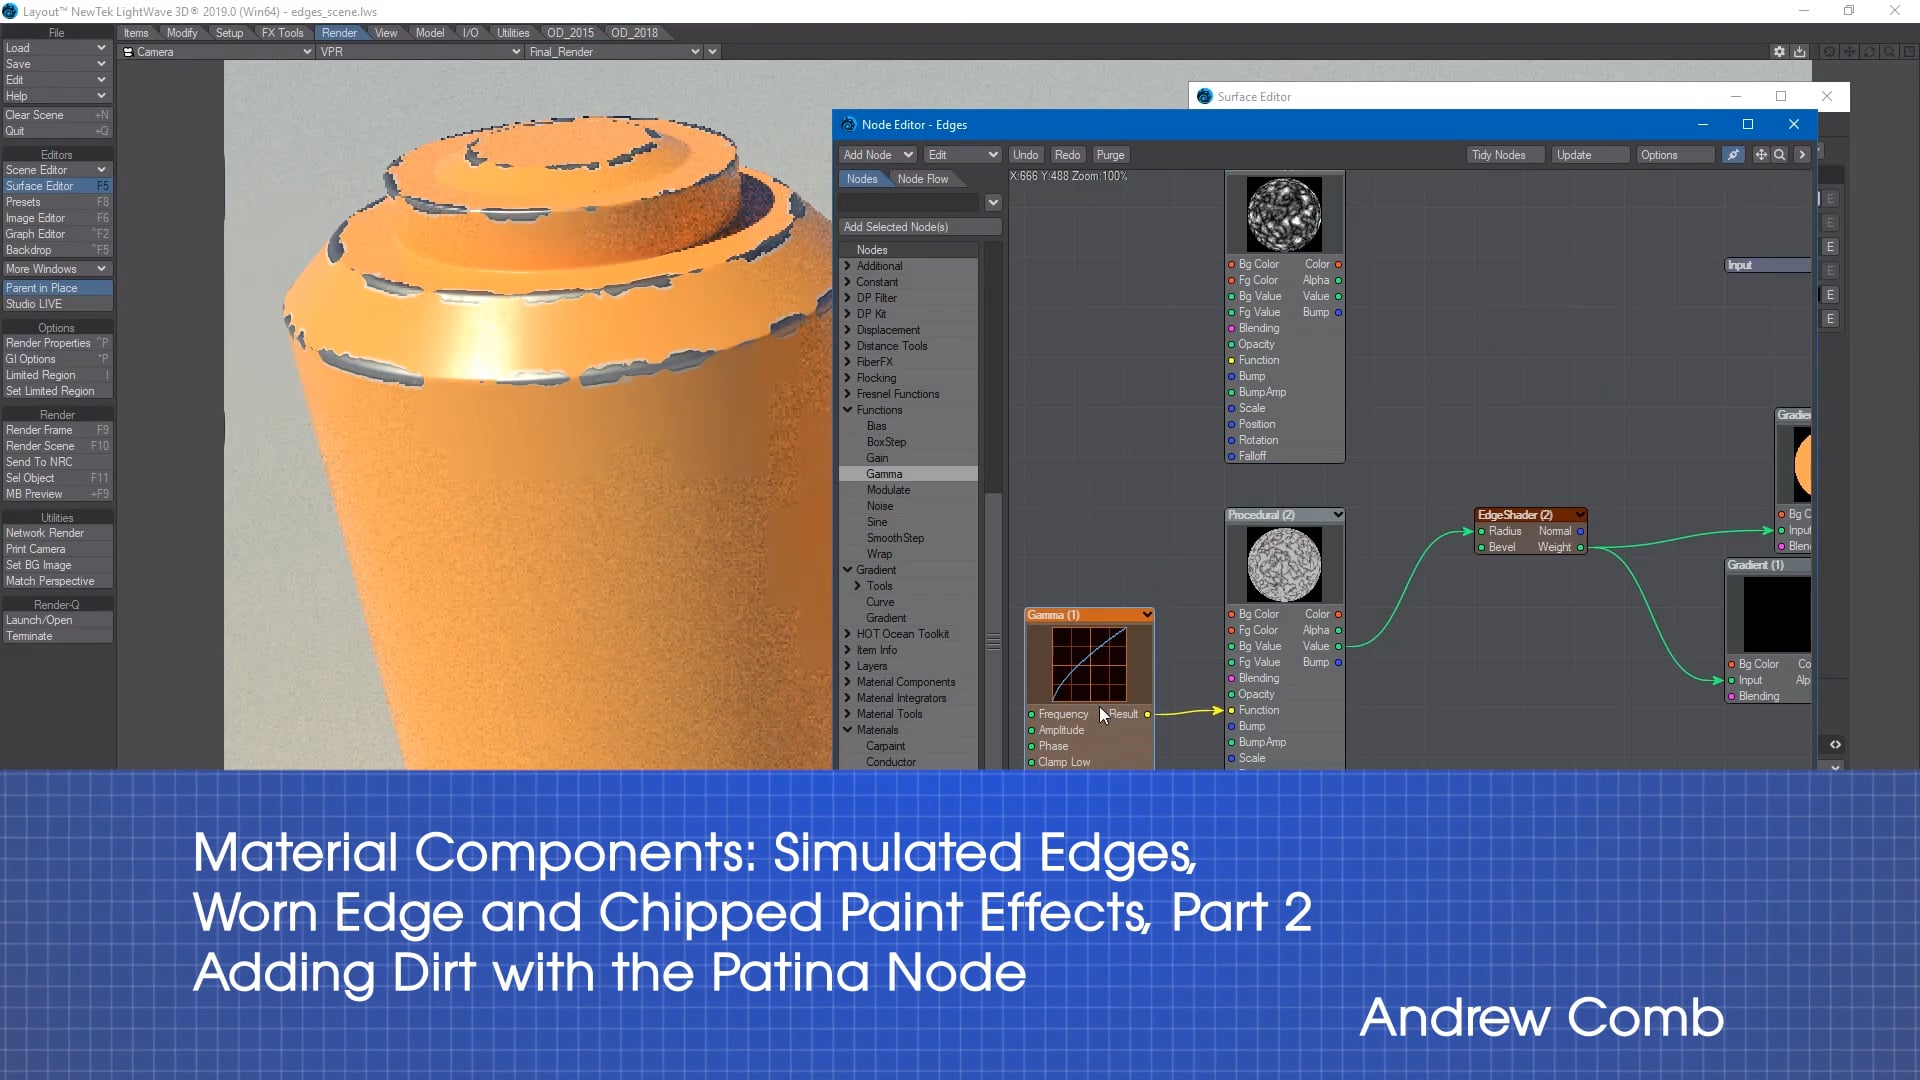The width and height of the screenshot is (1920, 1080).
Task: Click the zoom magnifier icon in the node editor
Action: (x=1780, y=155)
